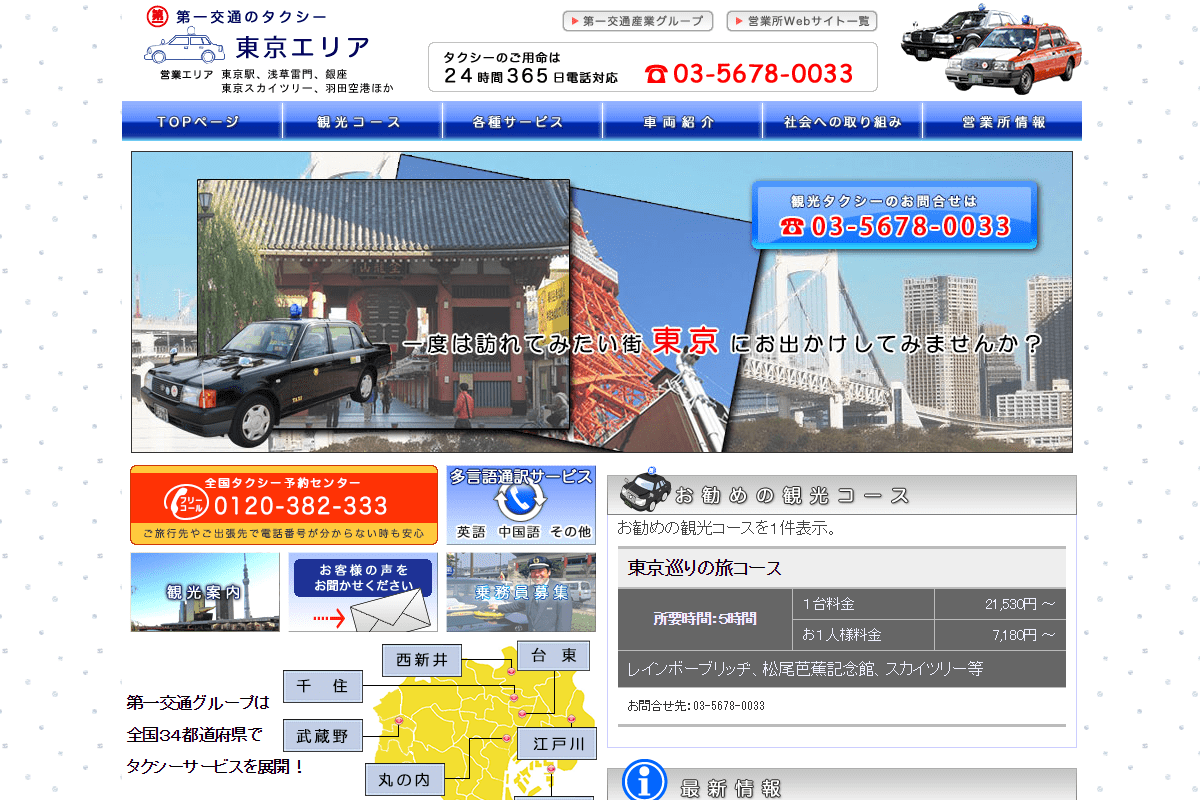Select the 丸の内 office on the map

(x=404, y=780)
